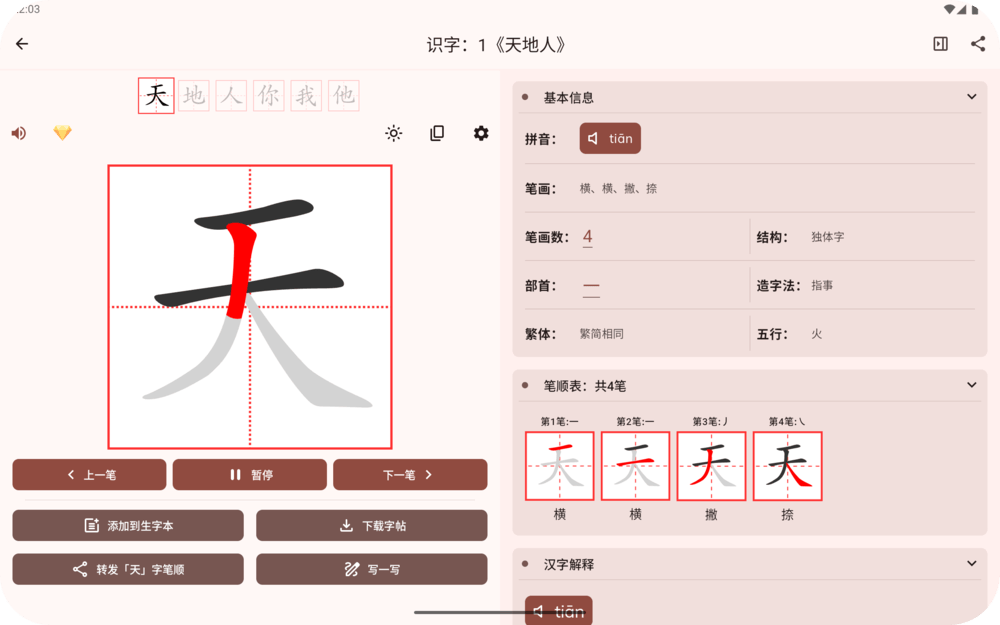Image resolution: width=1000 pixels, height=625 pixels.
Task: Mute or play character pronunciation speaker icon
Action: click(x=18, y=133)
